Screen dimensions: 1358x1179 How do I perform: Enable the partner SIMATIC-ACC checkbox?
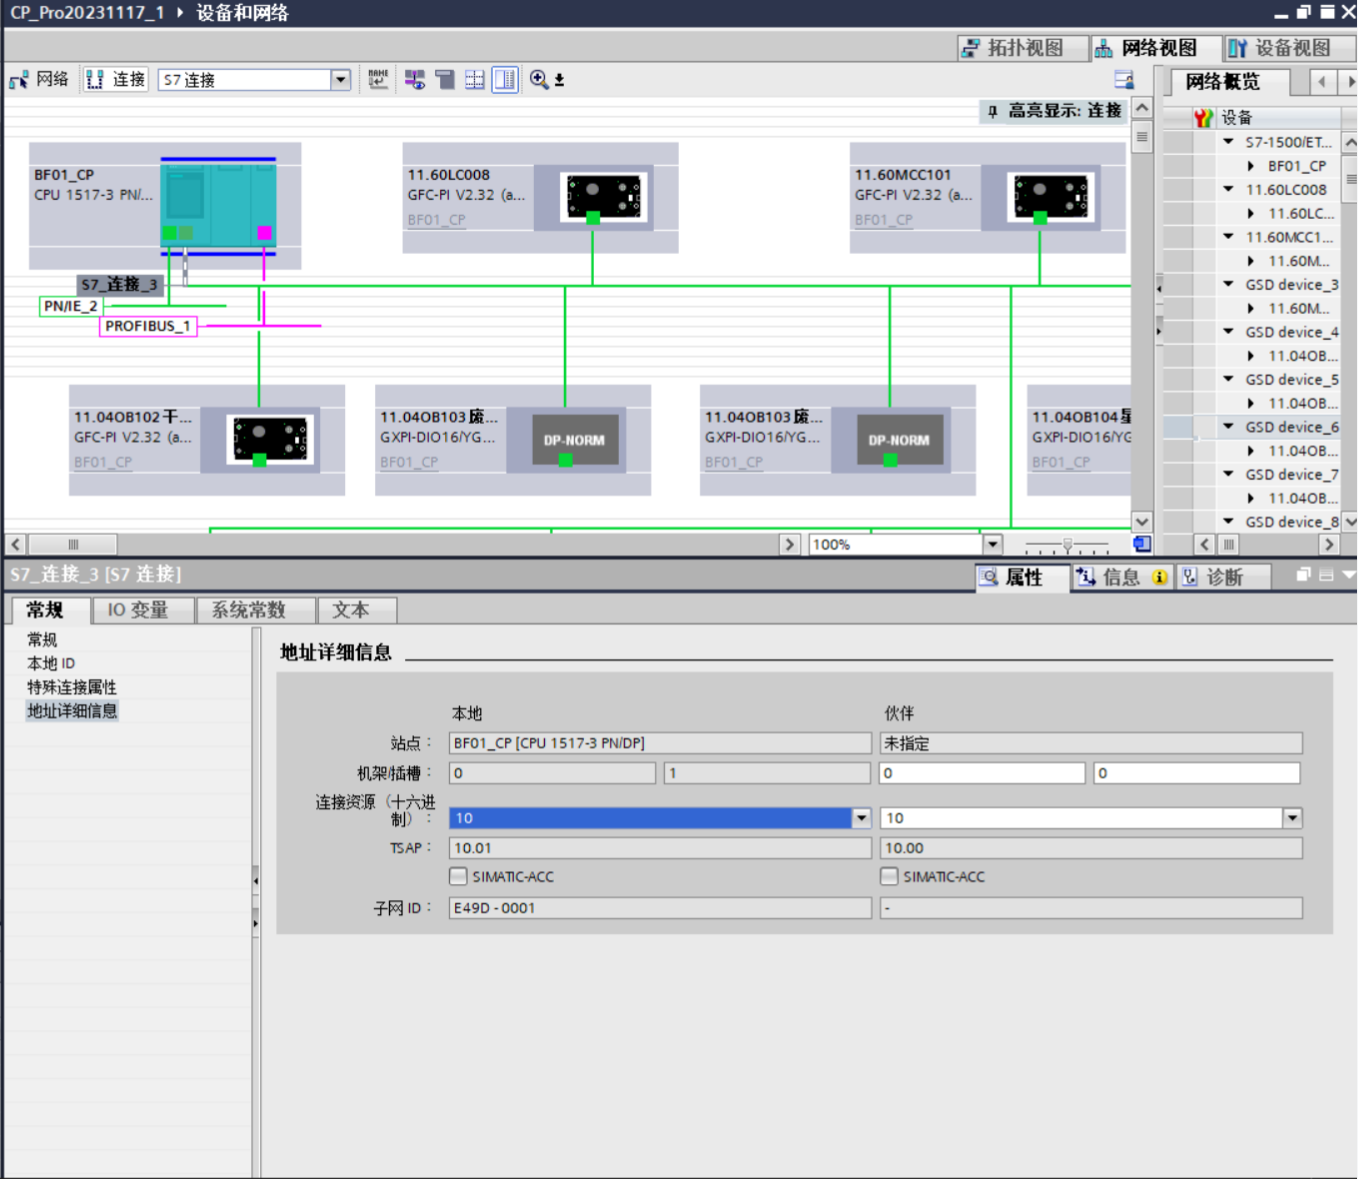click(889, 876)
